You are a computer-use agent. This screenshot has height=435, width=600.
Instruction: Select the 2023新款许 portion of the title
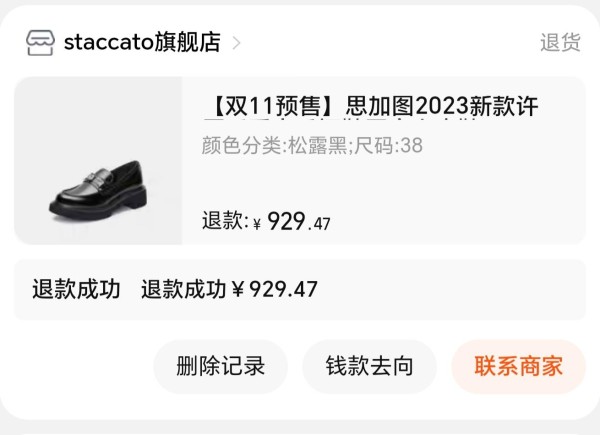point(477,106)
